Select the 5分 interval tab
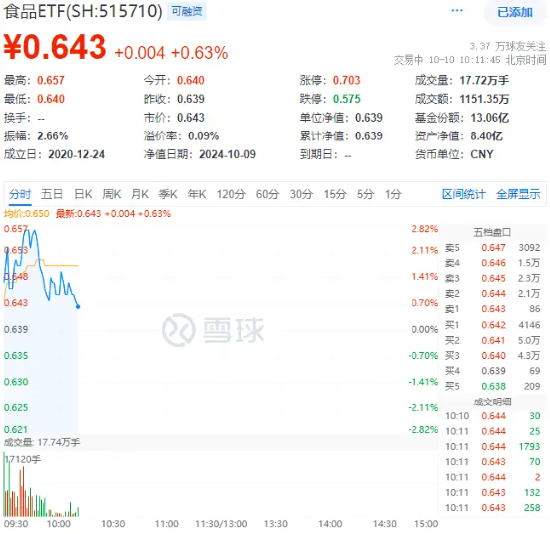This screenshot has width=550, height=534. 365,194
